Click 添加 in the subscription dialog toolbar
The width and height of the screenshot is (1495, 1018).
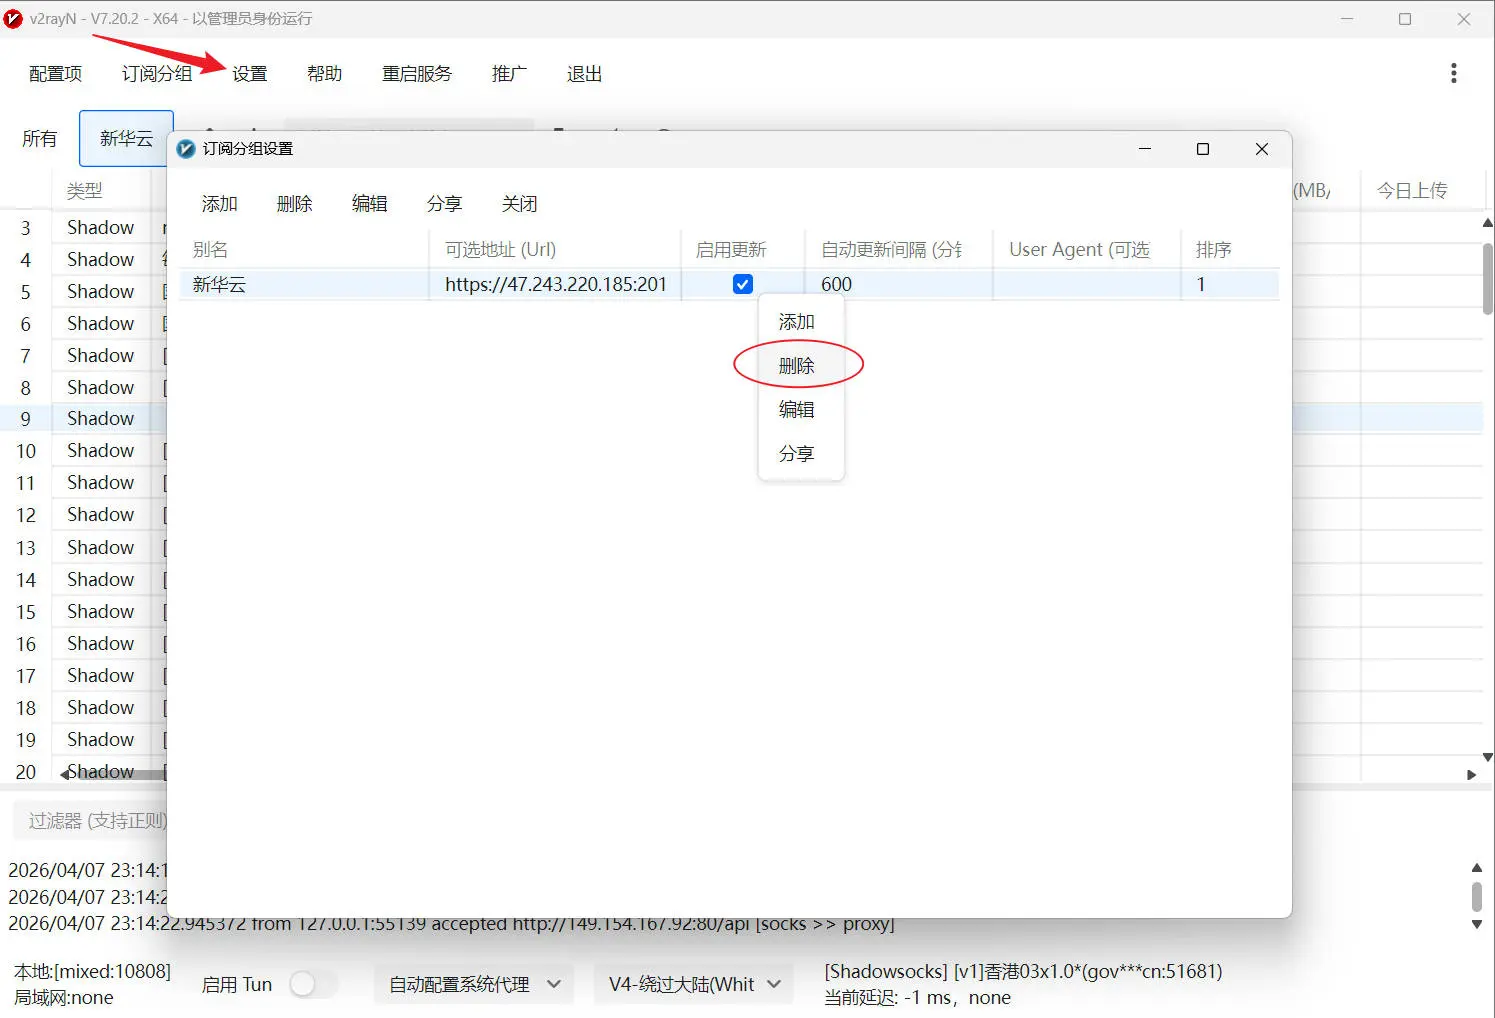(x=219, y=203)
